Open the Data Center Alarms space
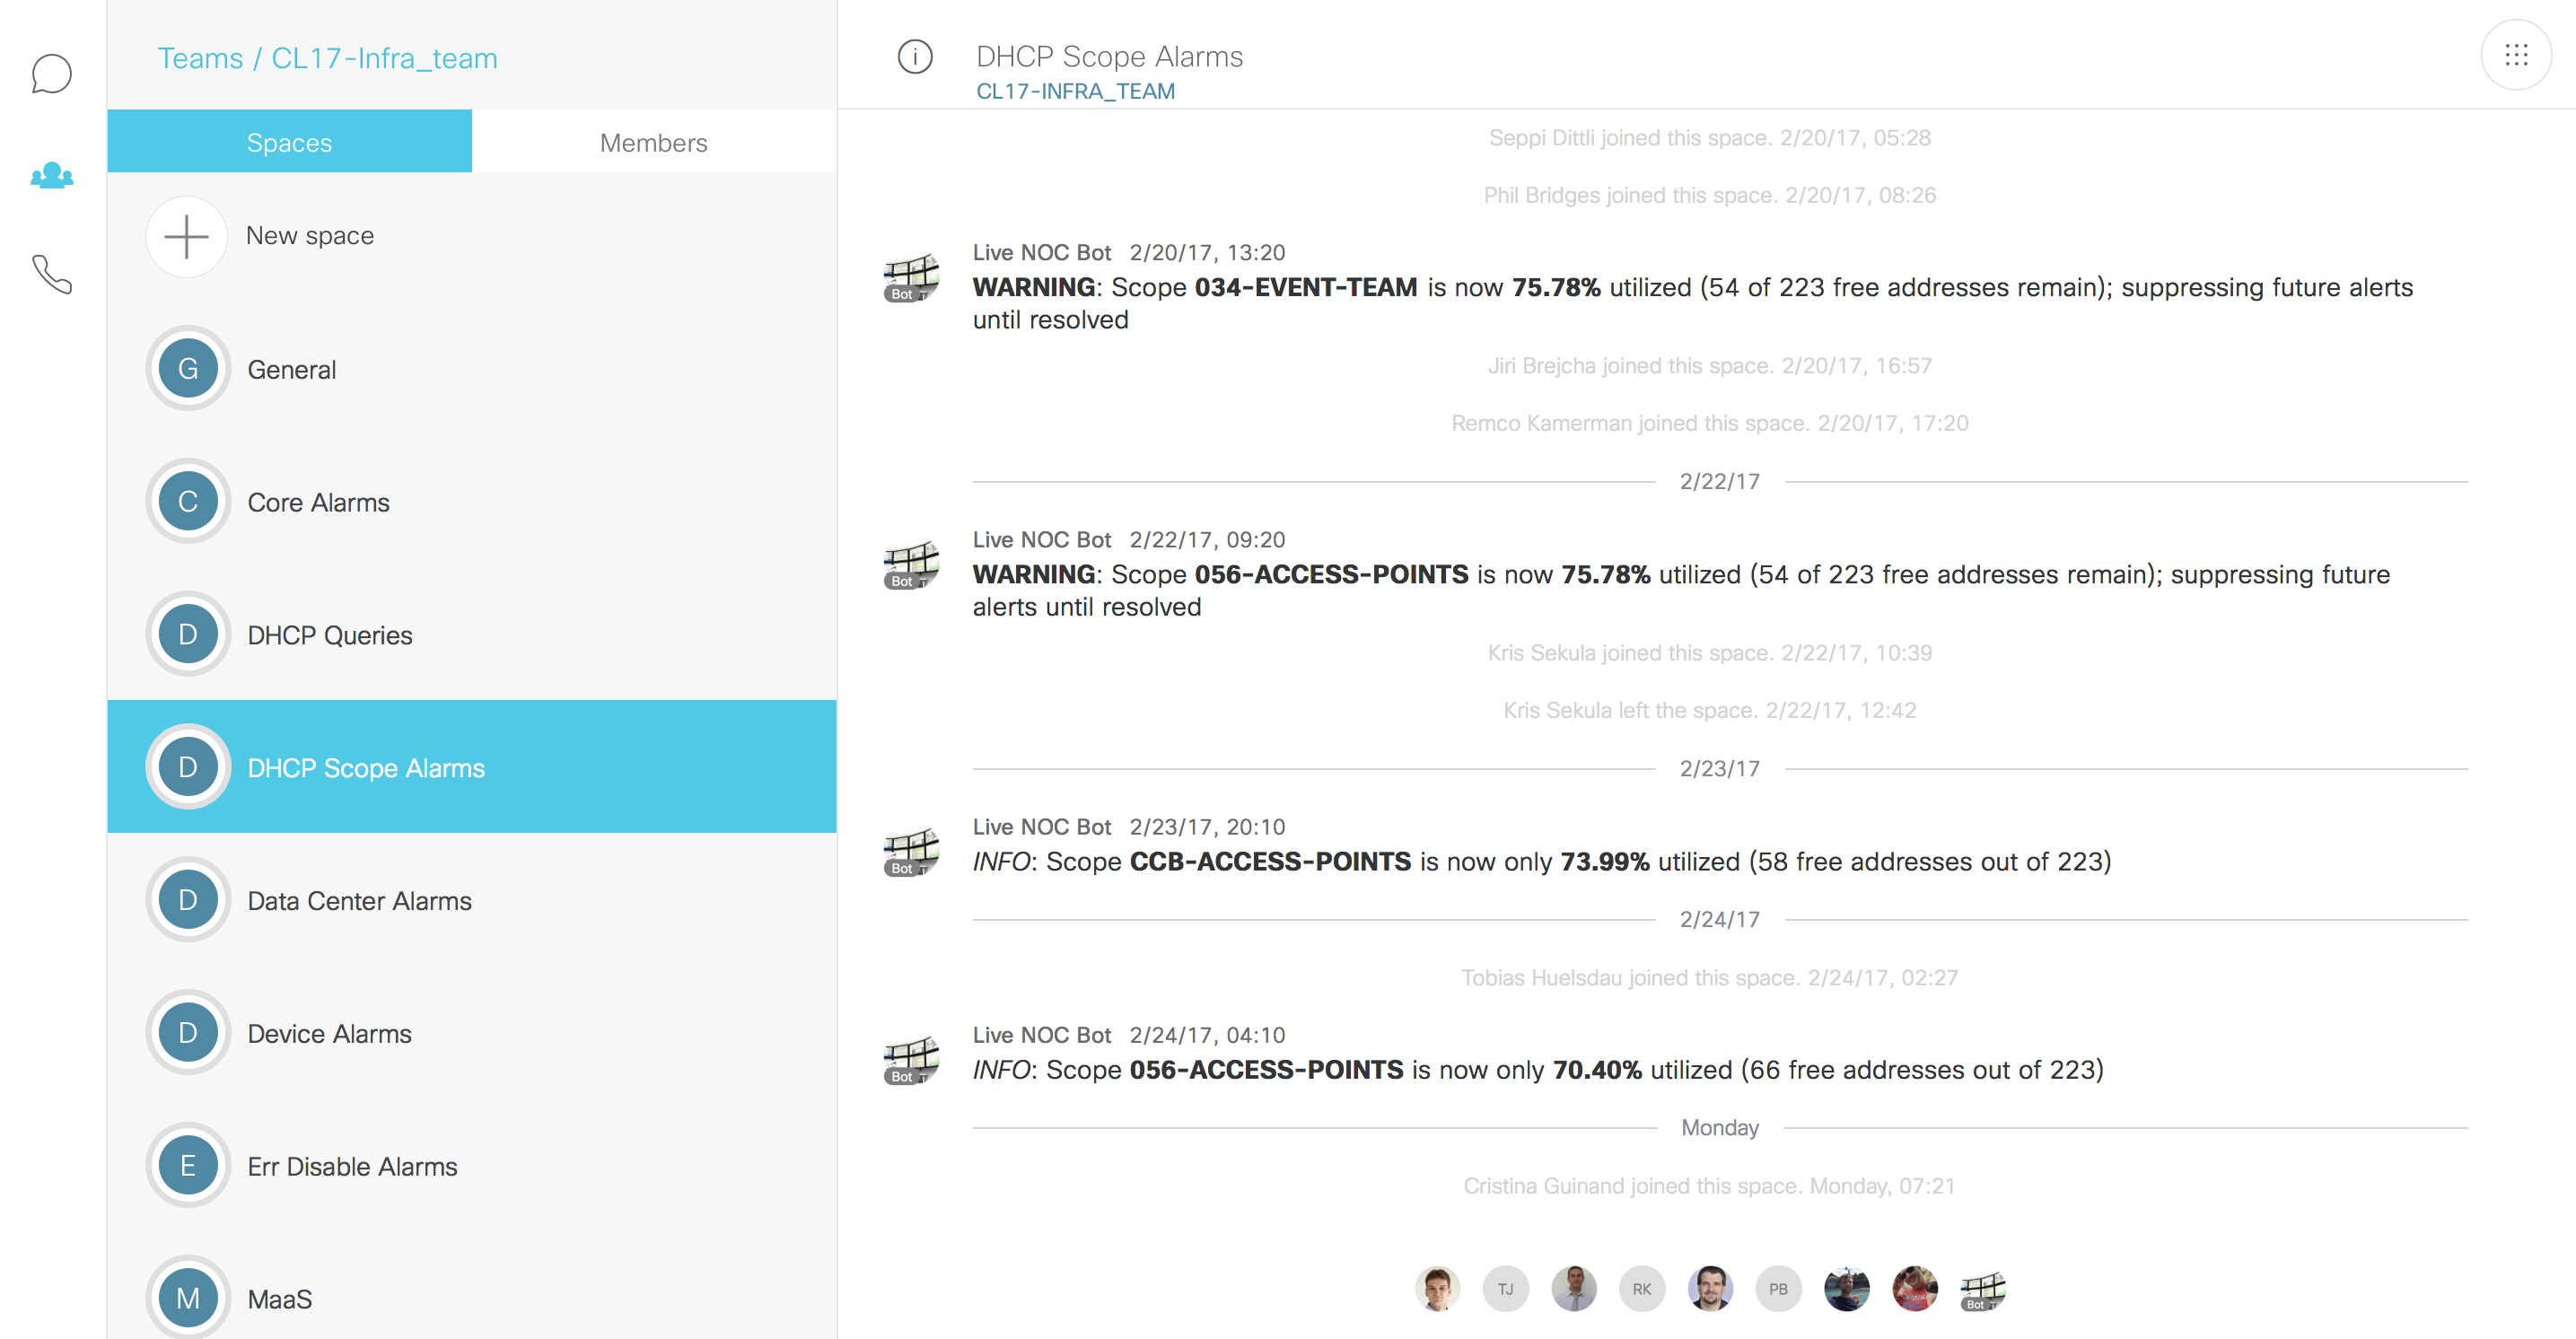The width and height of the screenshot is (2576, 1339). point(472,900)
